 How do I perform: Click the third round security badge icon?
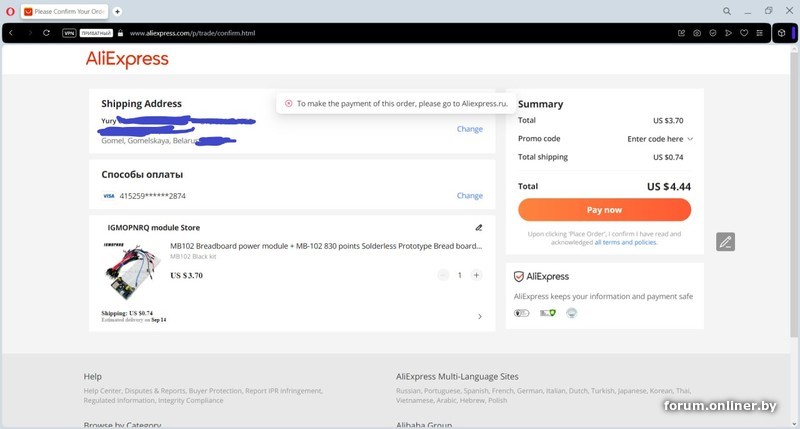pyautogui.click(x=571, y=313)
